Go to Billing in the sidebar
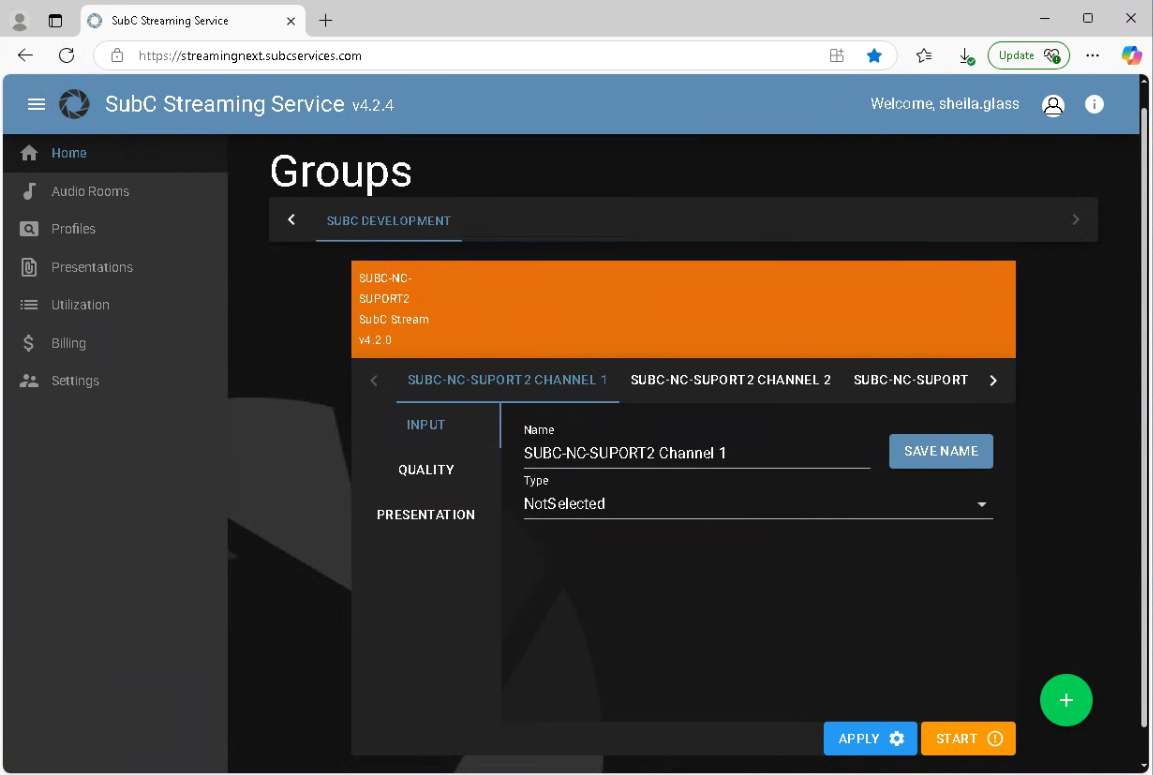Viewport: 1153px width, 775px height. tap(68, 343)
